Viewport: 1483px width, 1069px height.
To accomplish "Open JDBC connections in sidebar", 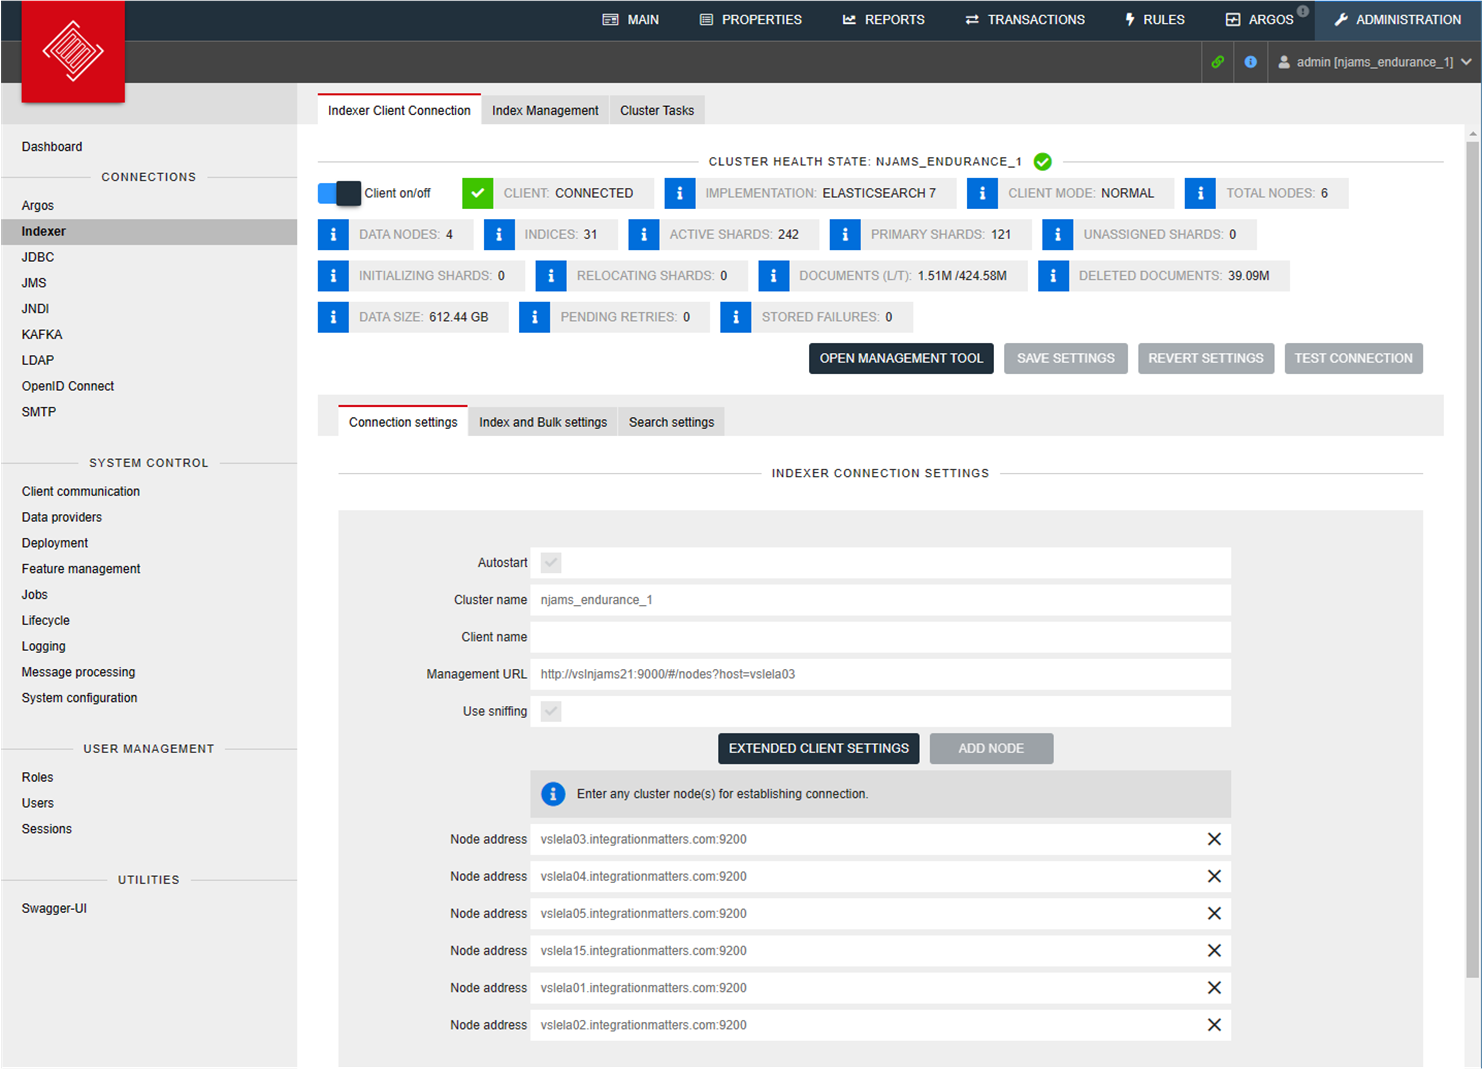I will 38,257.
